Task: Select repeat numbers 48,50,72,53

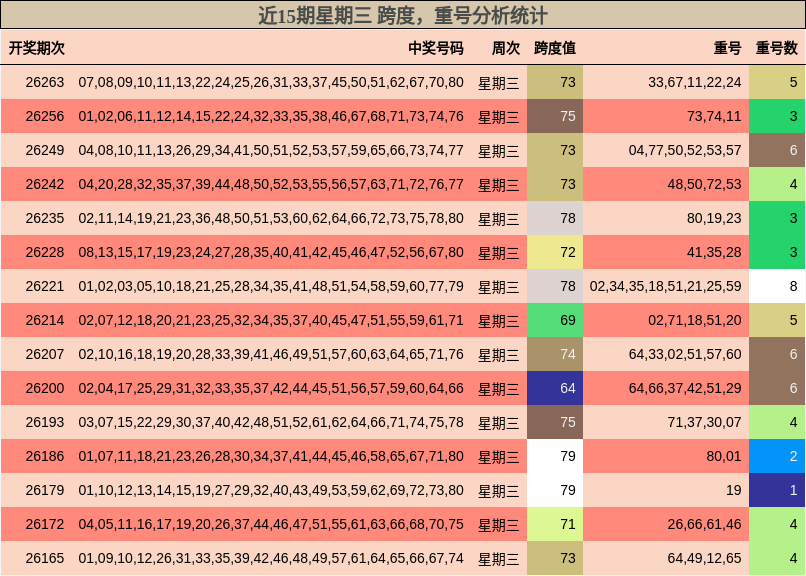Action: tap(704, 184)
